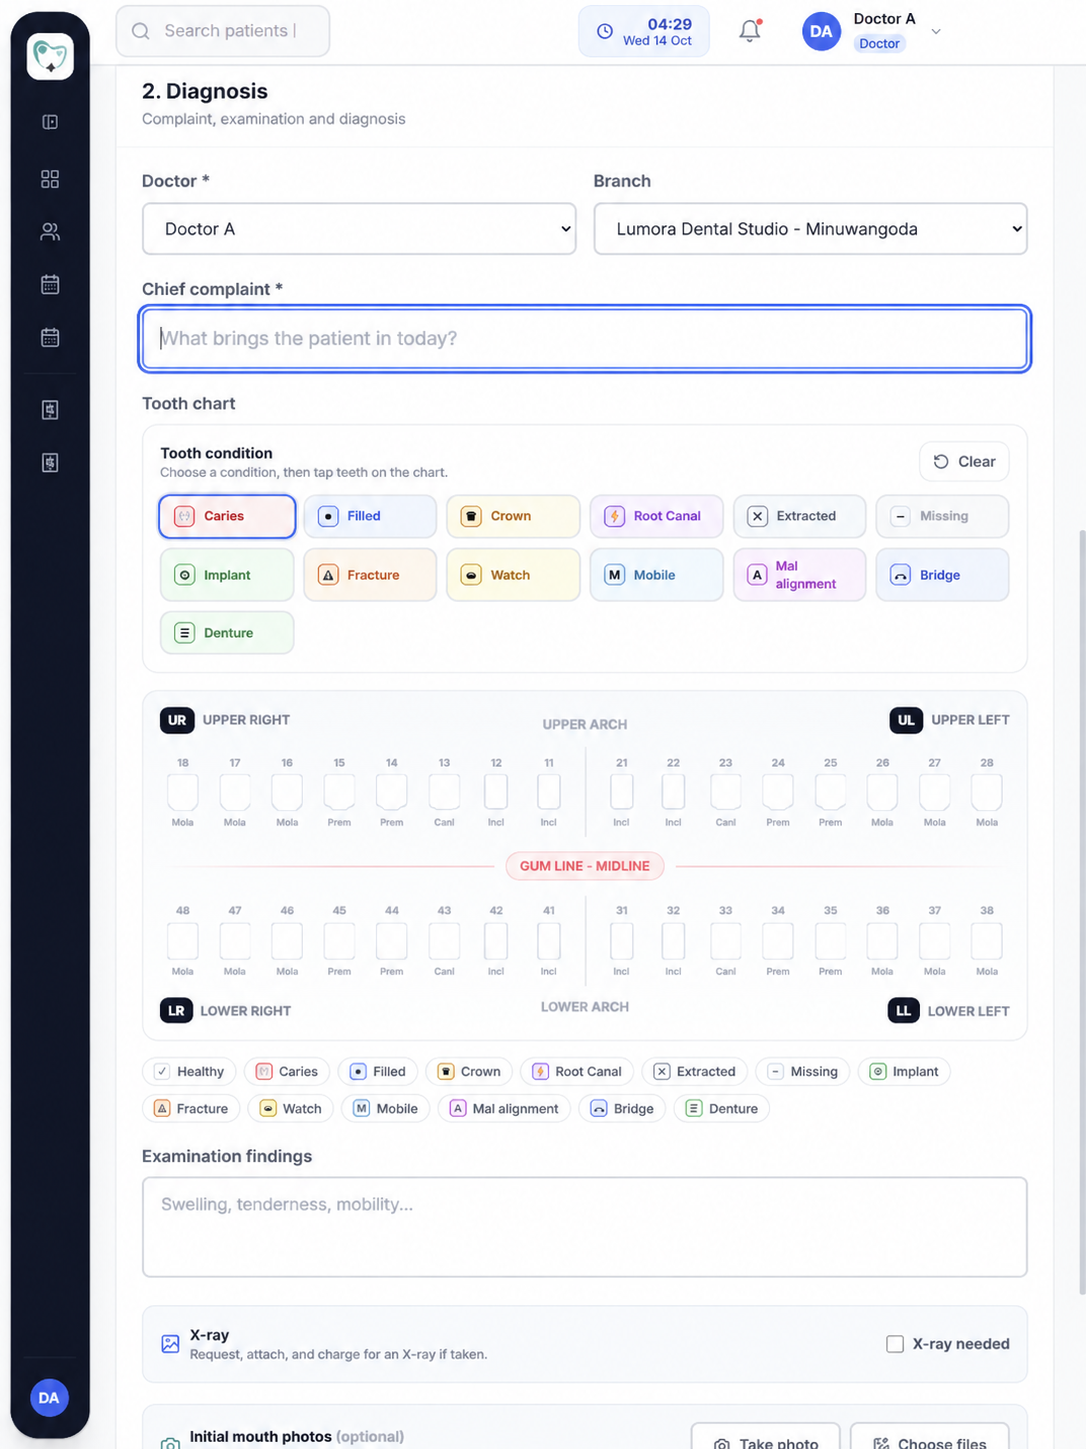The height and width of the screenshot is (1449, 1086).
Task: Open the Doctor dropdown showing Doctor A
Action: 359,229
